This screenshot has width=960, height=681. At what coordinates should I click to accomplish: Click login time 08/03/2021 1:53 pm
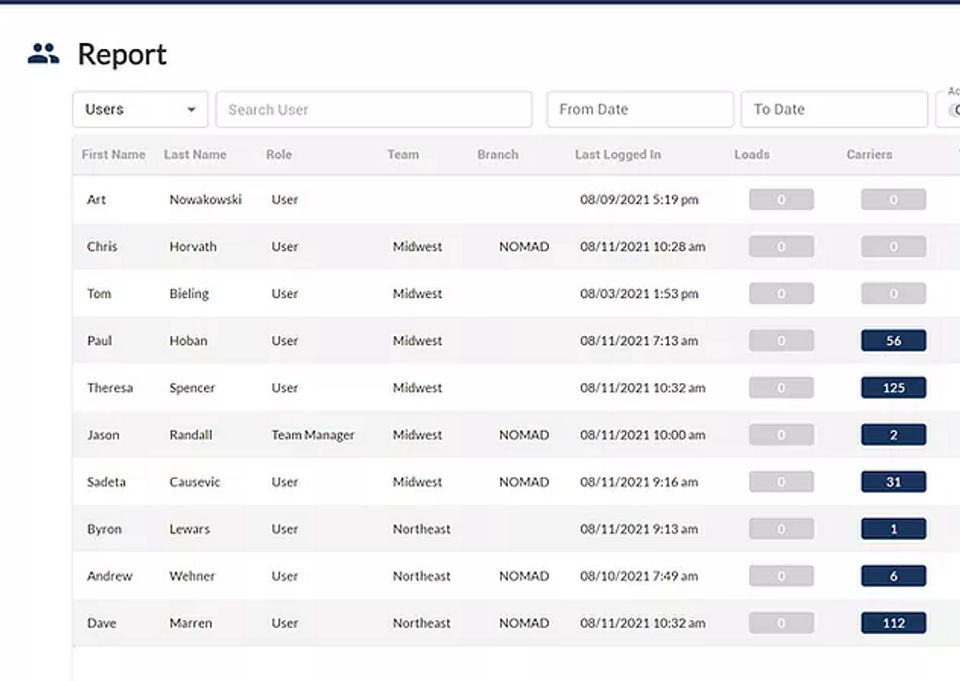639,294
